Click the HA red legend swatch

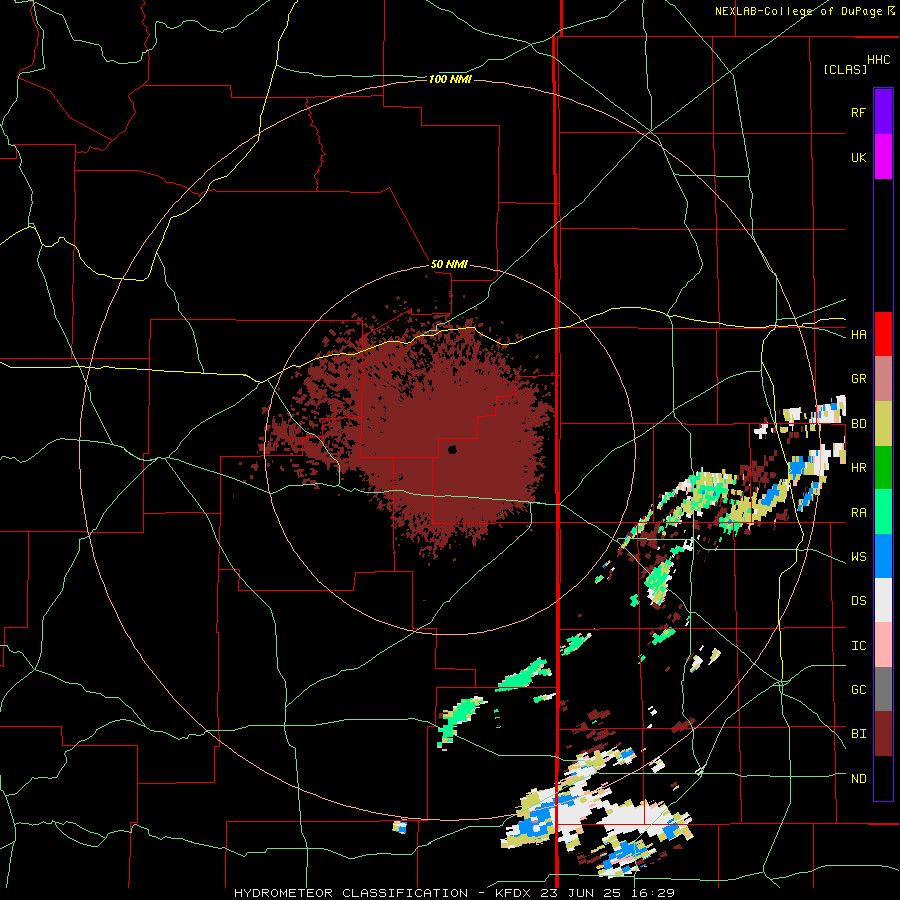(883, 334)
